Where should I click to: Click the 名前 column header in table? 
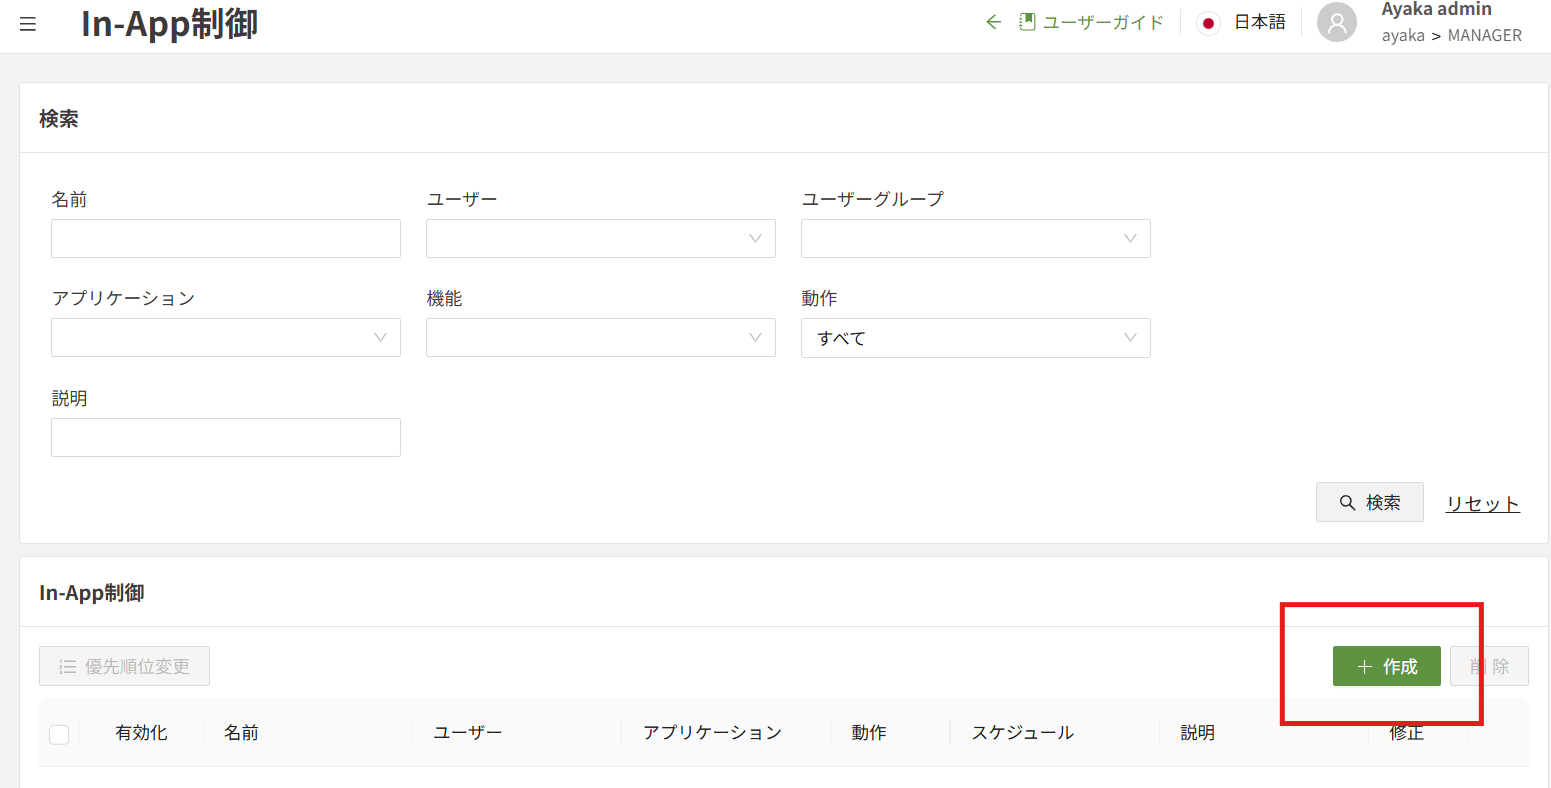pos(241,733)
